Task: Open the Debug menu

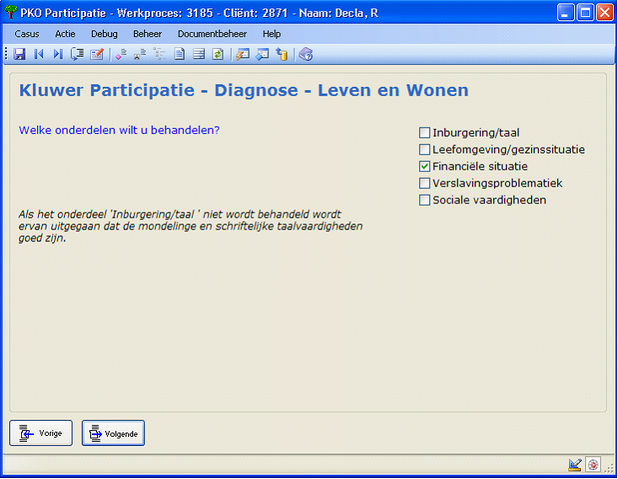Action: (104, 34)
